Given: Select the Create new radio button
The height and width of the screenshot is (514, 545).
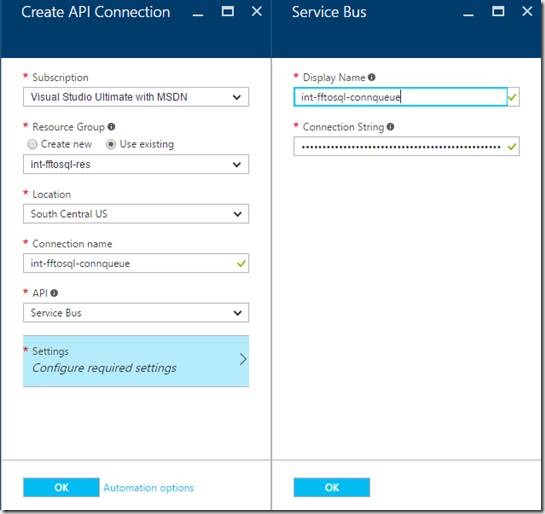Looking at the screenshot, I should pos(32,144).
